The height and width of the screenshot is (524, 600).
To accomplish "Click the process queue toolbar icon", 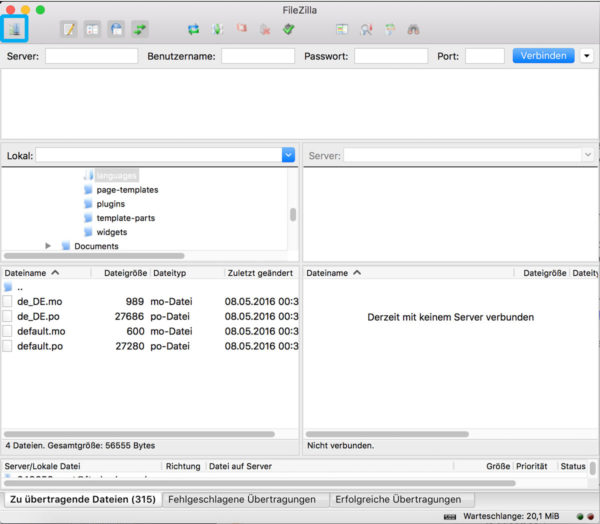I will click(x=217, y=29).
